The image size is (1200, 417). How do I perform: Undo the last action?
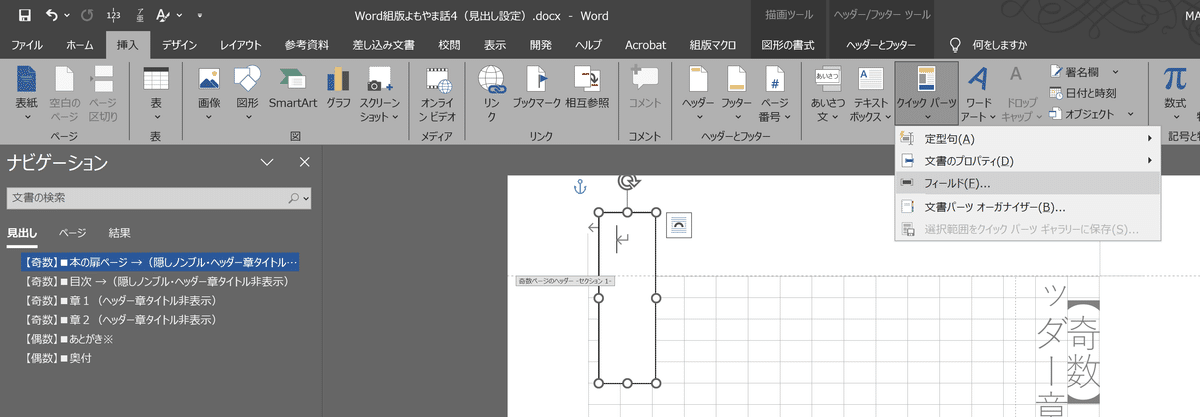tap(52, 15)
